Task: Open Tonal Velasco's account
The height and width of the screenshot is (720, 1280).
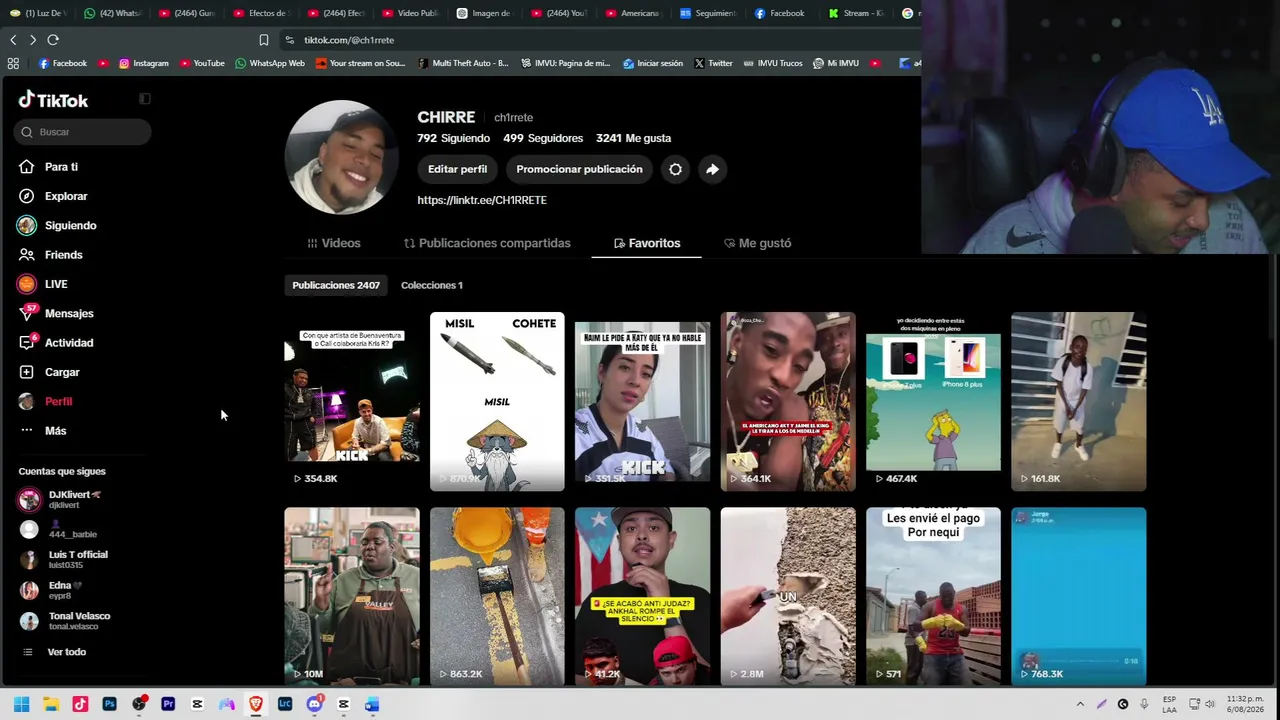Action: pyautogui.click(x=64, y=621)
